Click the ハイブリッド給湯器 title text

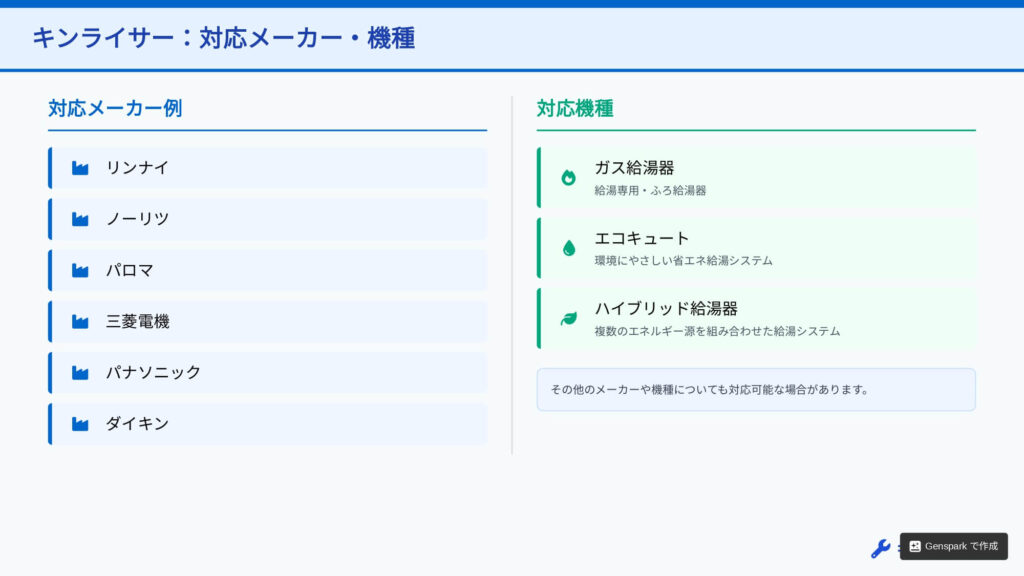(665, 308)
